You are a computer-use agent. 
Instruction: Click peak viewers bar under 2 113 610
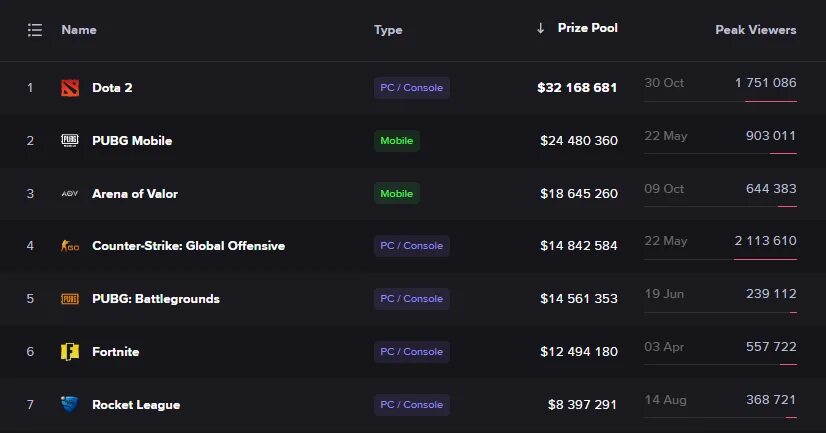pyautogui.click(x=765, y=259)
